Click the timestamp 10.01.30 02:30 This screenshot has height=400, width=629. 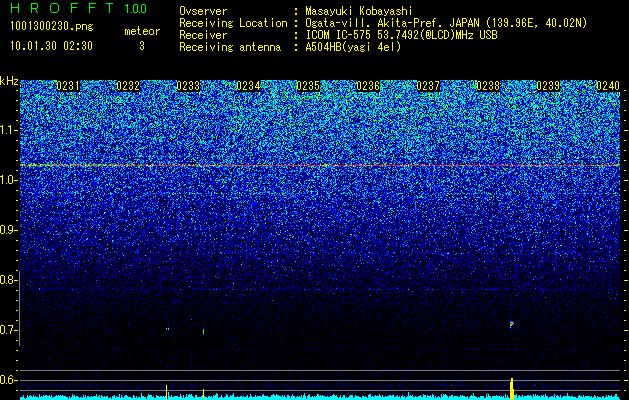51,46
